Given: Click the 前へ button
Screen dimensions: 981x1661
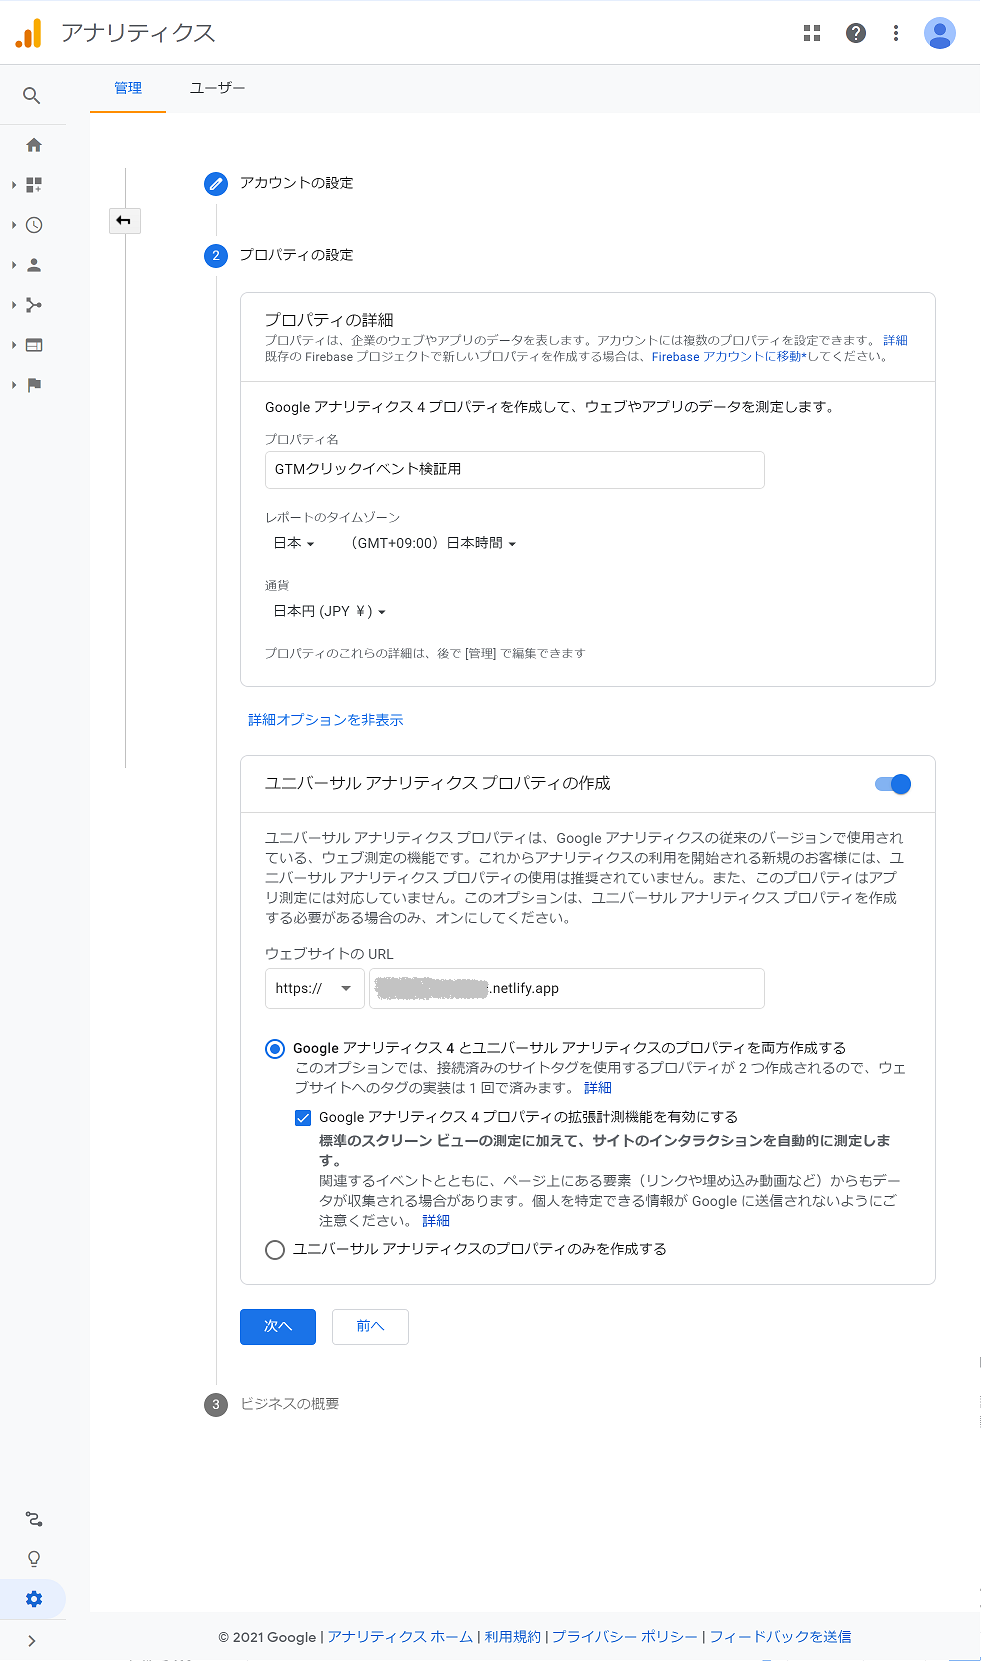Looking at the screenshot, I should (370, 1327).
